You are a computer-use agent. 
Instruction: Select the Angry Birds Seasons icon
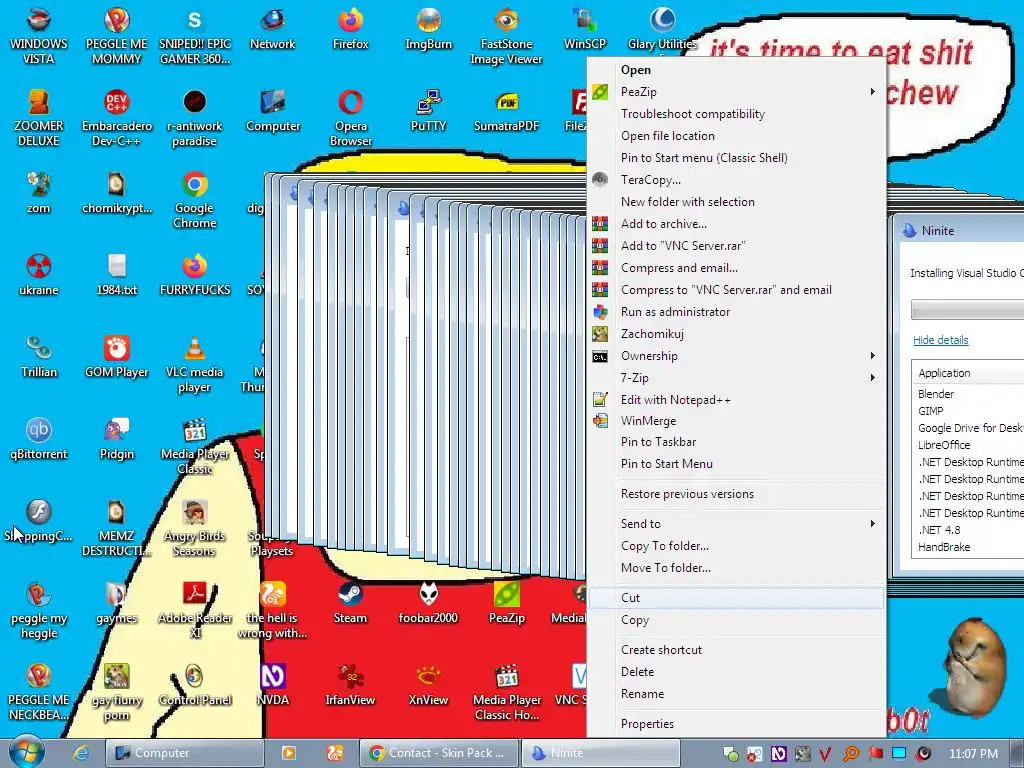pos(195,528)
